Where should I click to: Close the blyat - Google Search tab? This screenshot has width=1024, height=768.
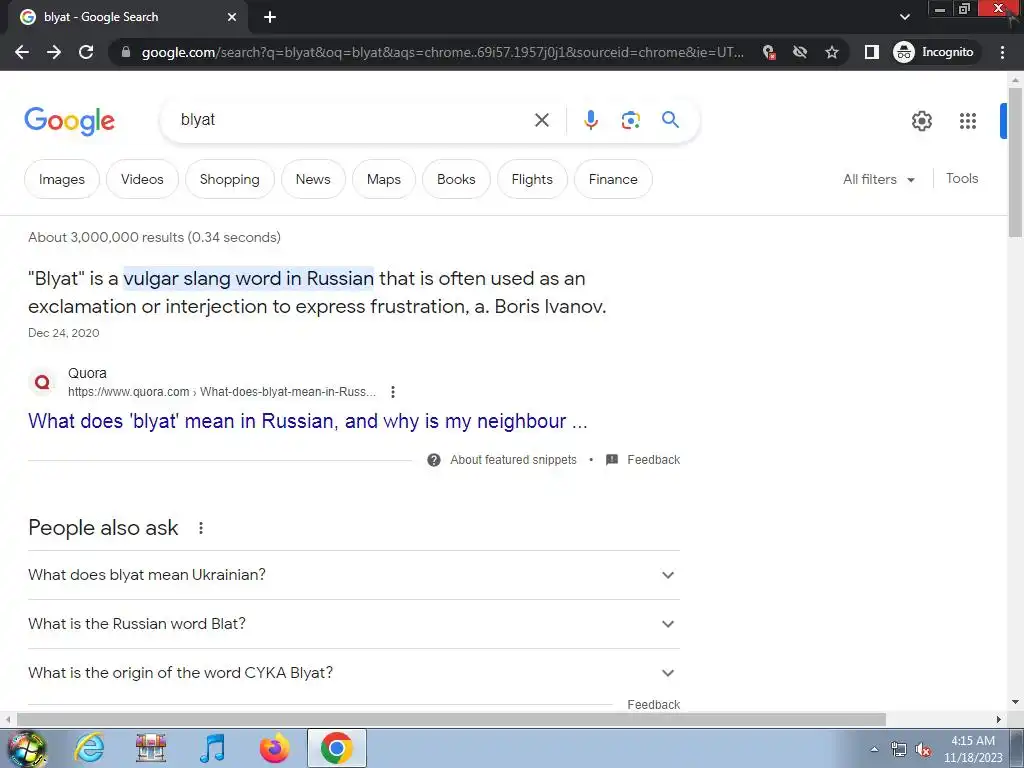232,17
